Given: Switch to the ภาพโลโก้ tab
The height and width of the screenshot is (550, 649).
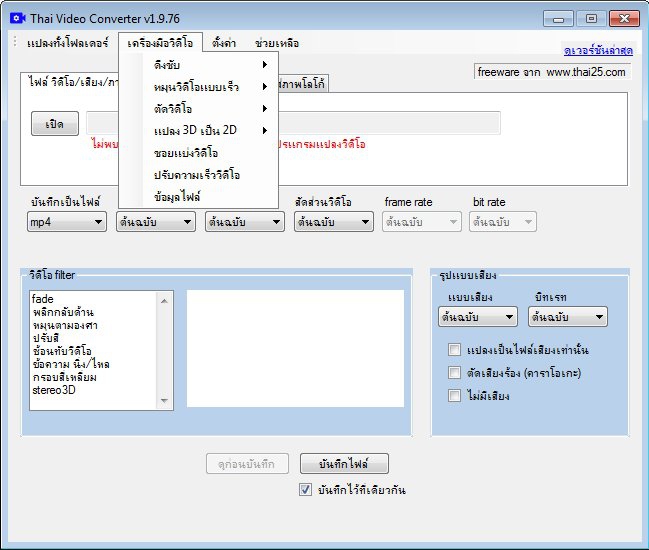Looking at the screenshot, I should tap(303, 84).
